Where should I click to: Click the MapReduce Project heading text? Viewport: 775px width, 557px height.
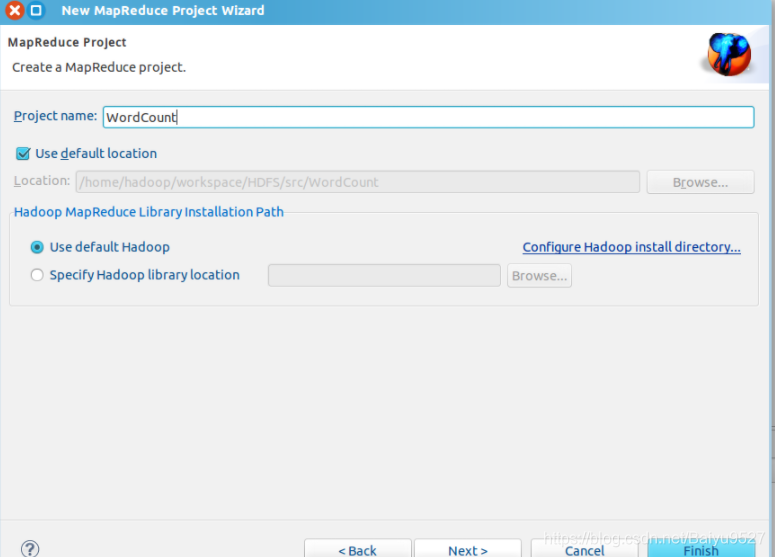click(67, 43)
